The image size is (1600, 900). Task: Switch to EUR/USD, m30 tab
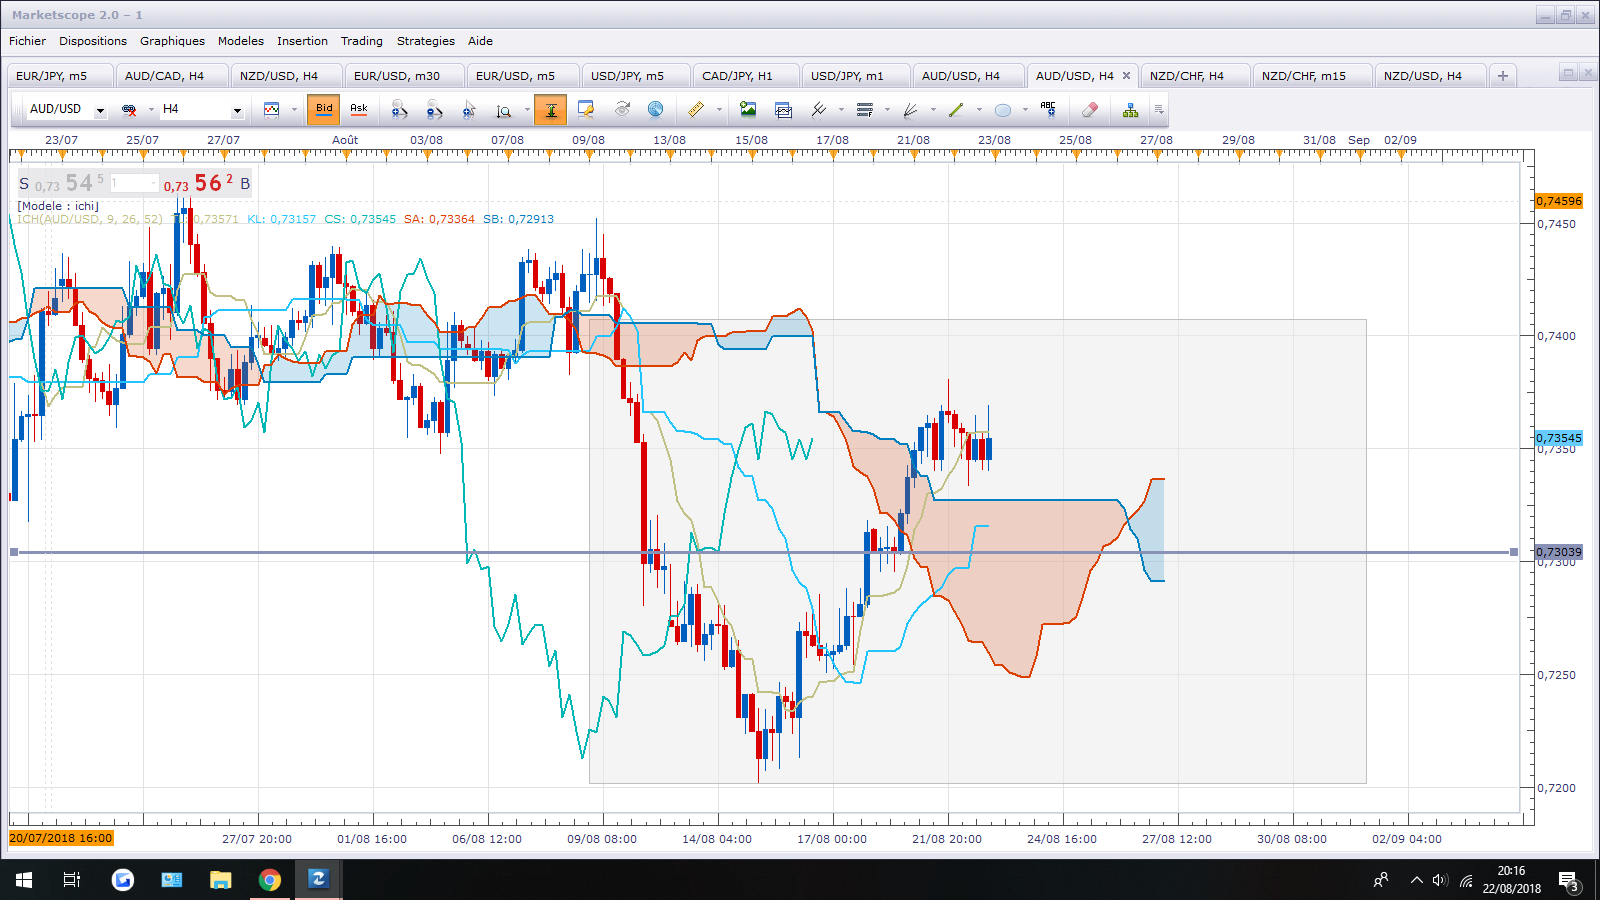click(x=404, y=76)
